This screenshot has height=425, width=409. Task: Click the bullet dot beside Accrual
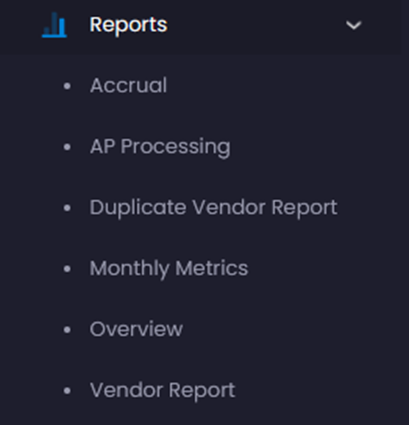[x=67, y=86]
